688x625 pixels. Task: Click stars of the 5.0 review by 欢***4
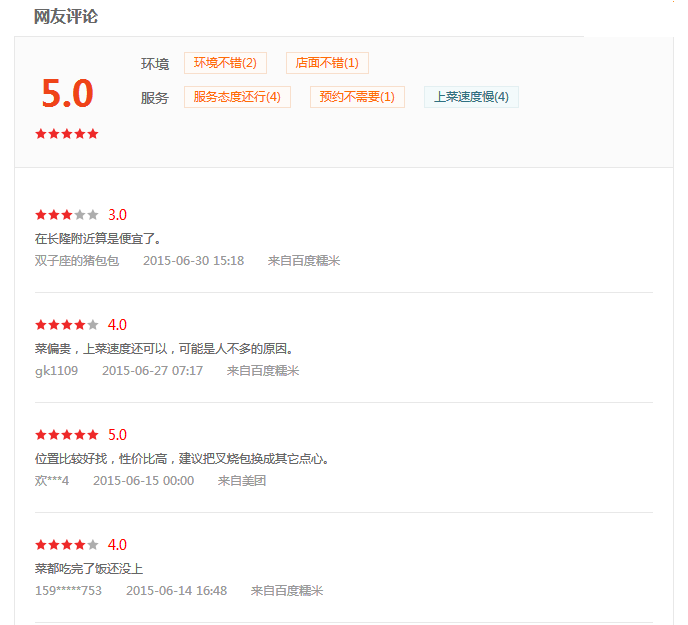pos(67,435)
